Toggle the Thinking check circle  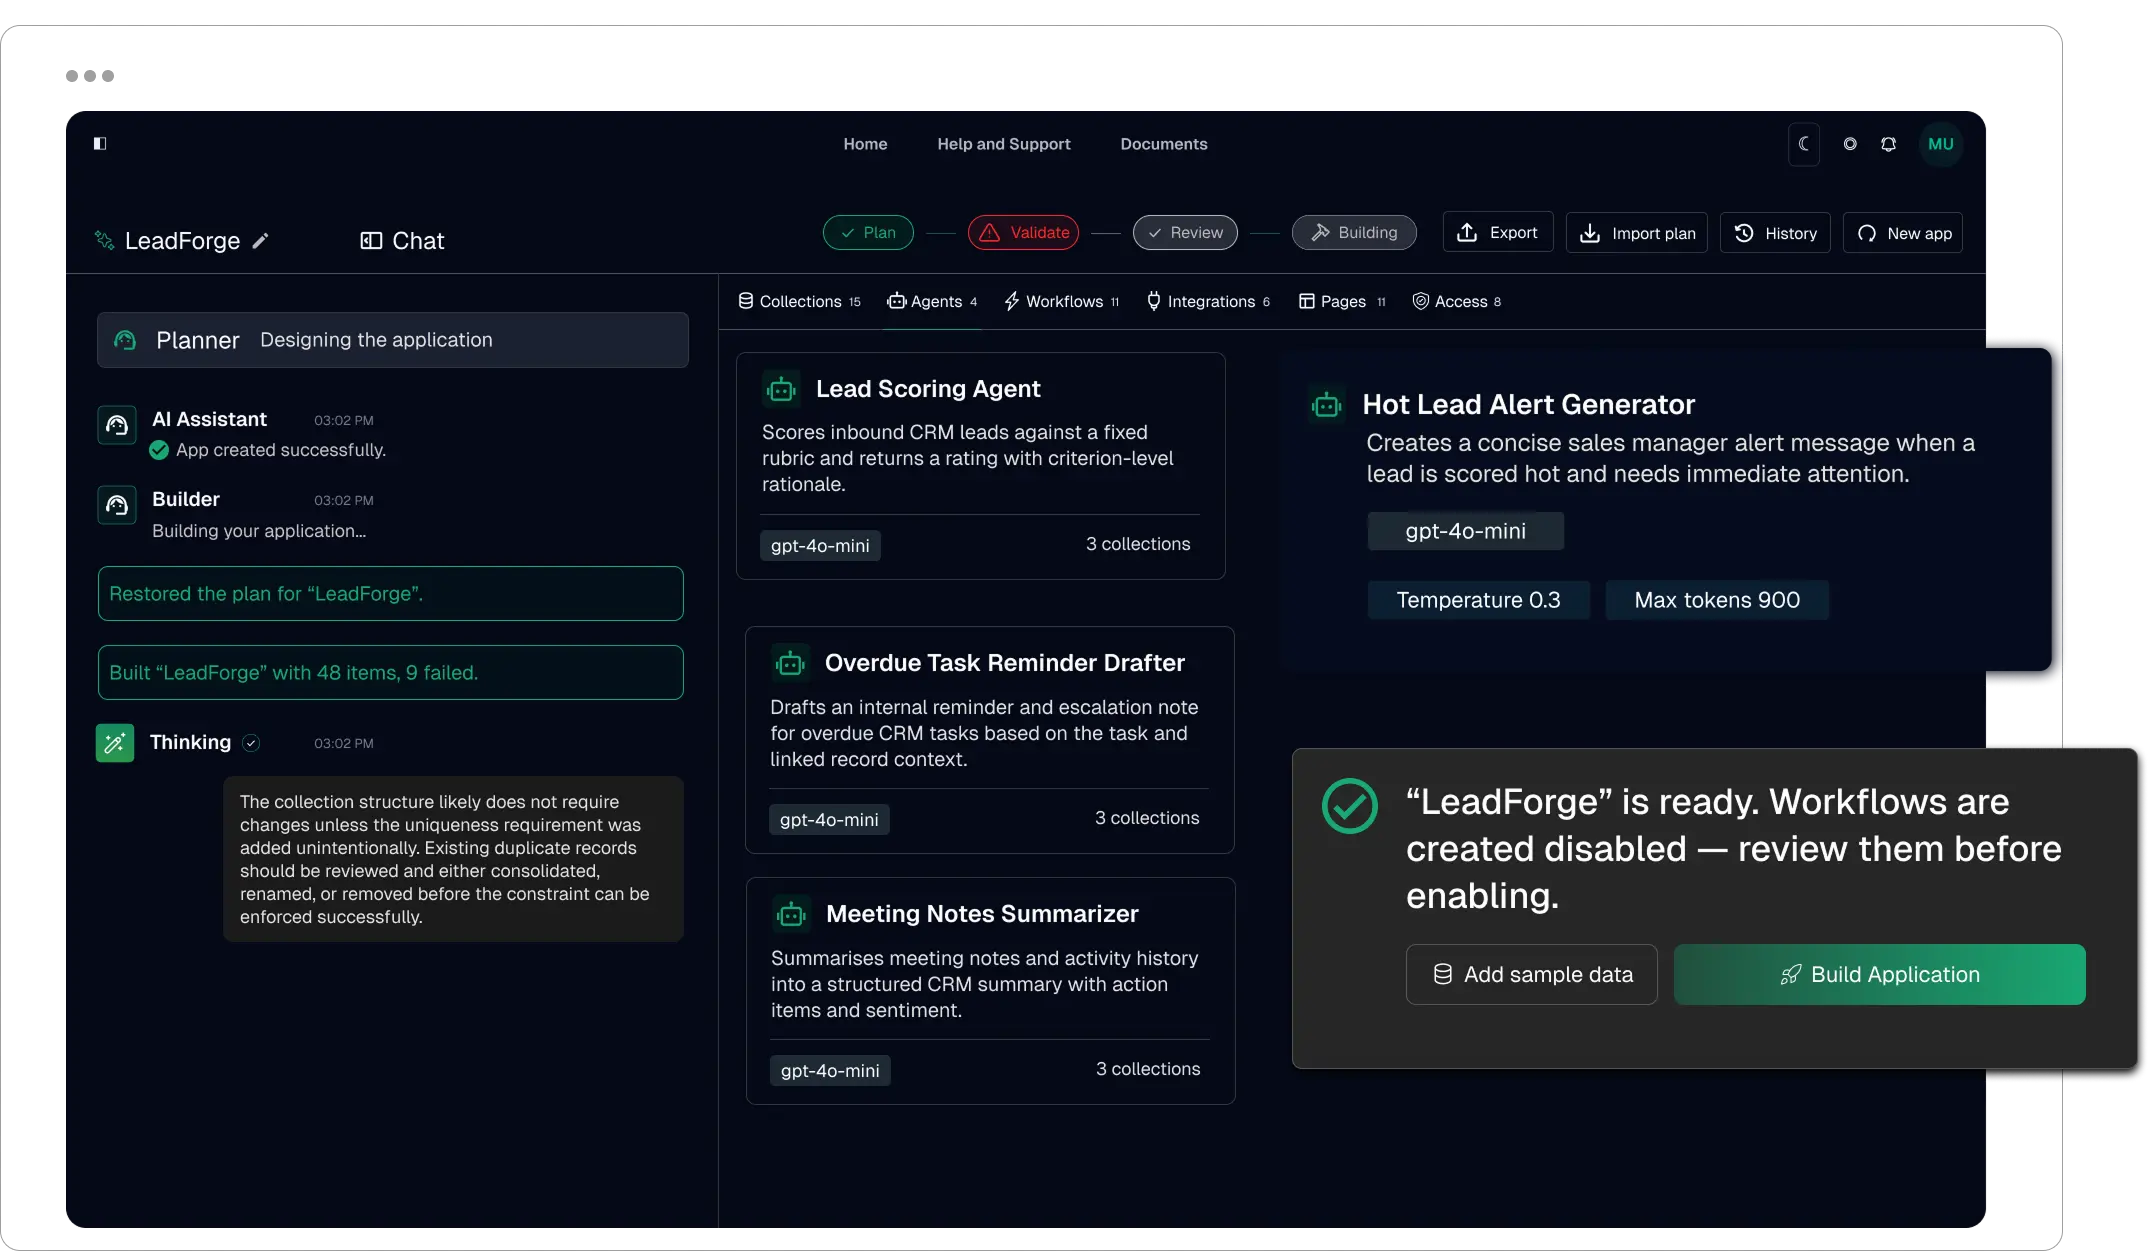coord(251,743)
